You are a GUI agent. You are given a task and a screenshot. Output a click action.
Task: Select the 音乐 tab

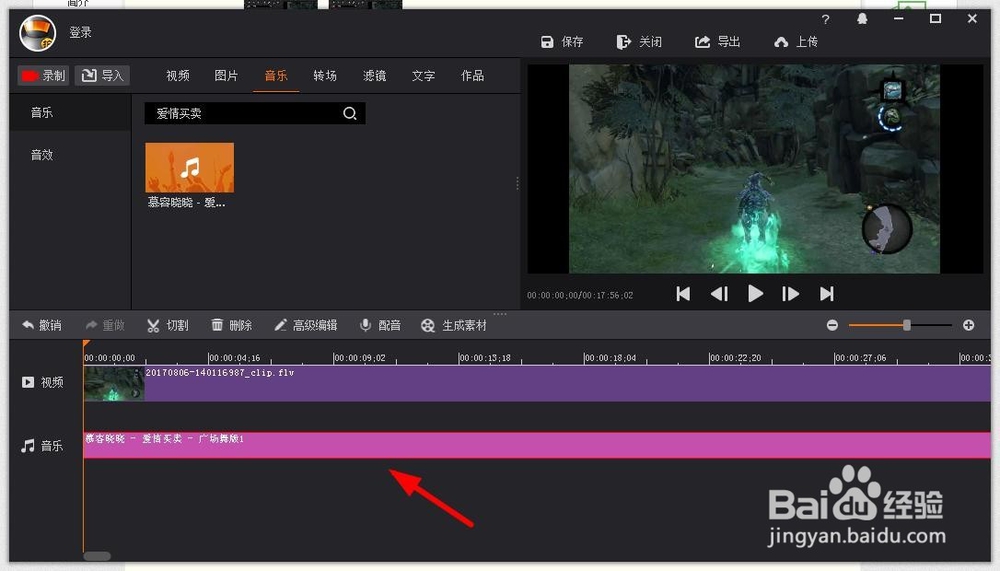(276, 75)
